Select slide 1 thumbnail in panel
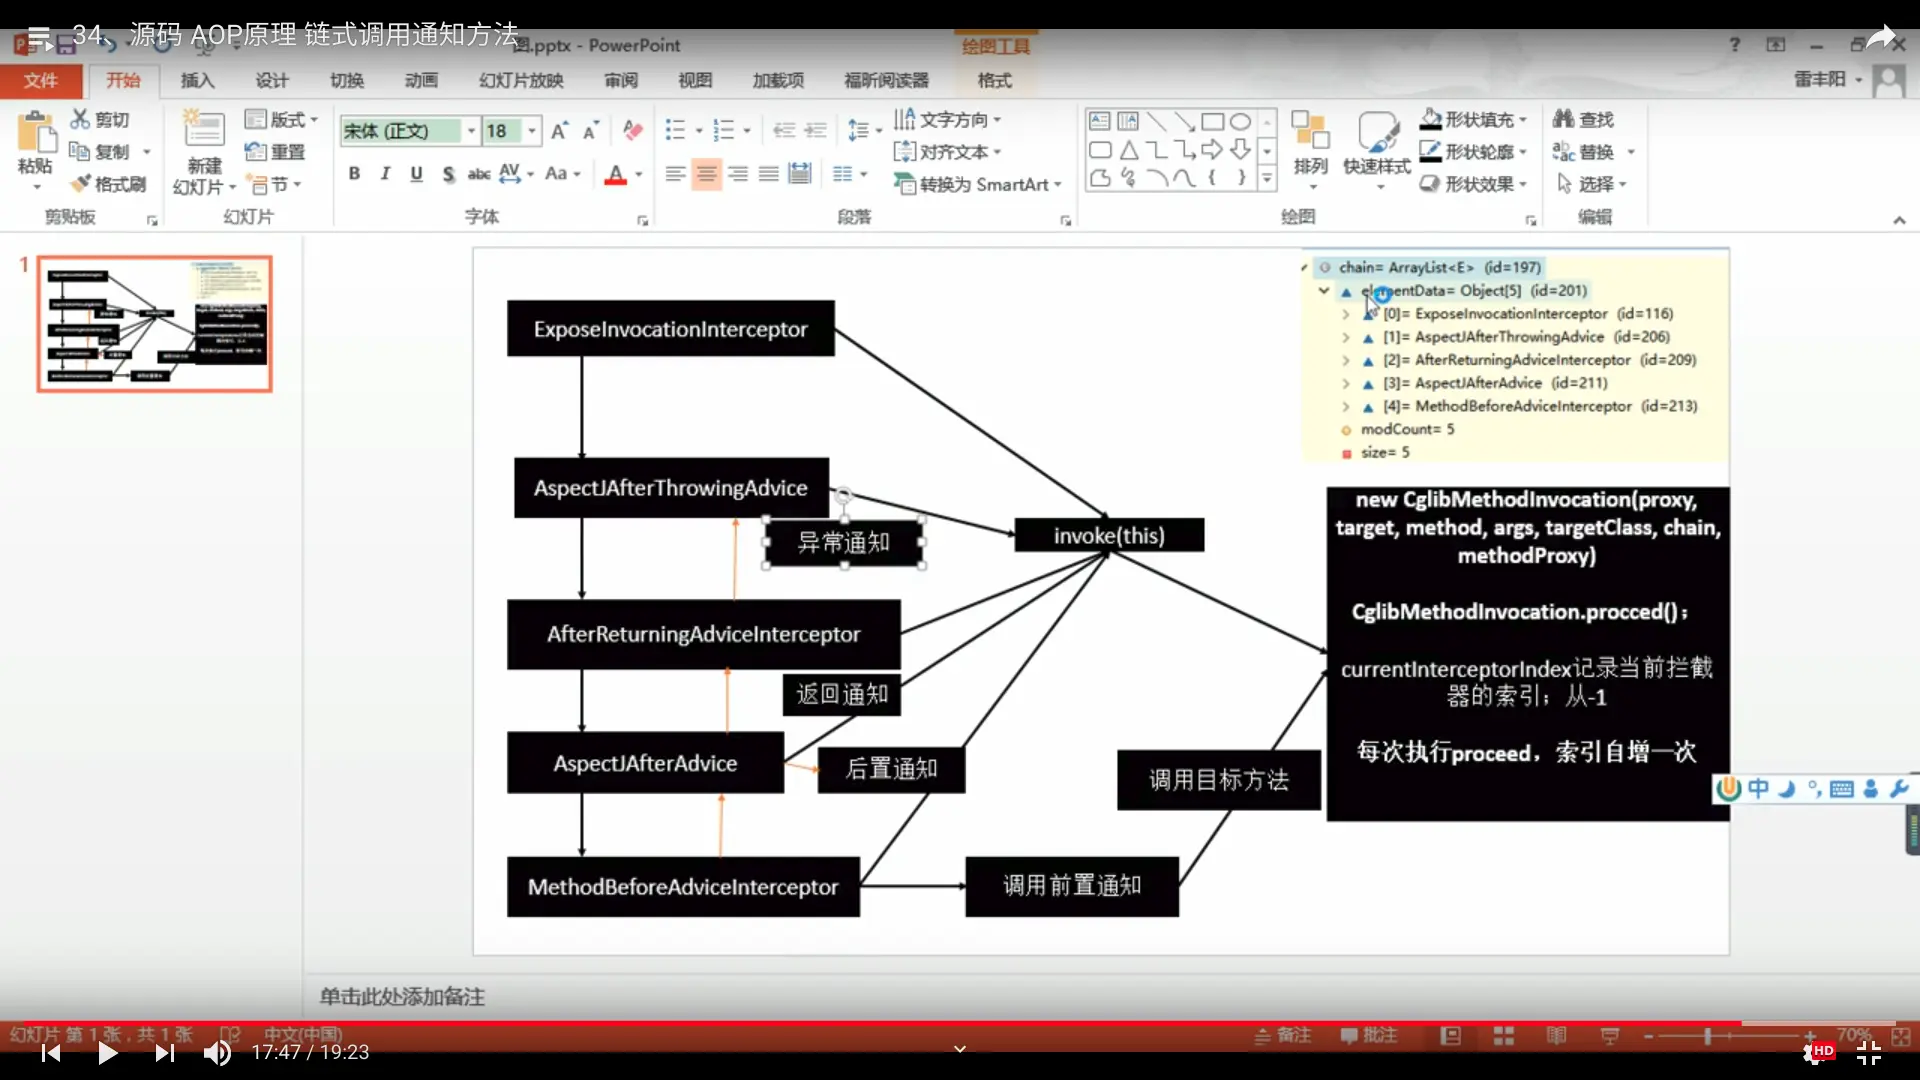Screen dimensions: 1920x1080 click(x=155, y=323)
